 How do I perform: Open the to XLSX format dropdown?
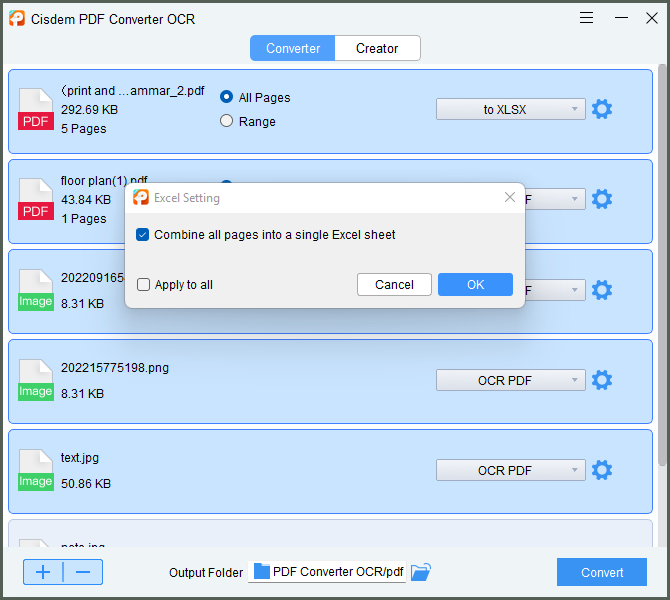click(x=511, y=109)
